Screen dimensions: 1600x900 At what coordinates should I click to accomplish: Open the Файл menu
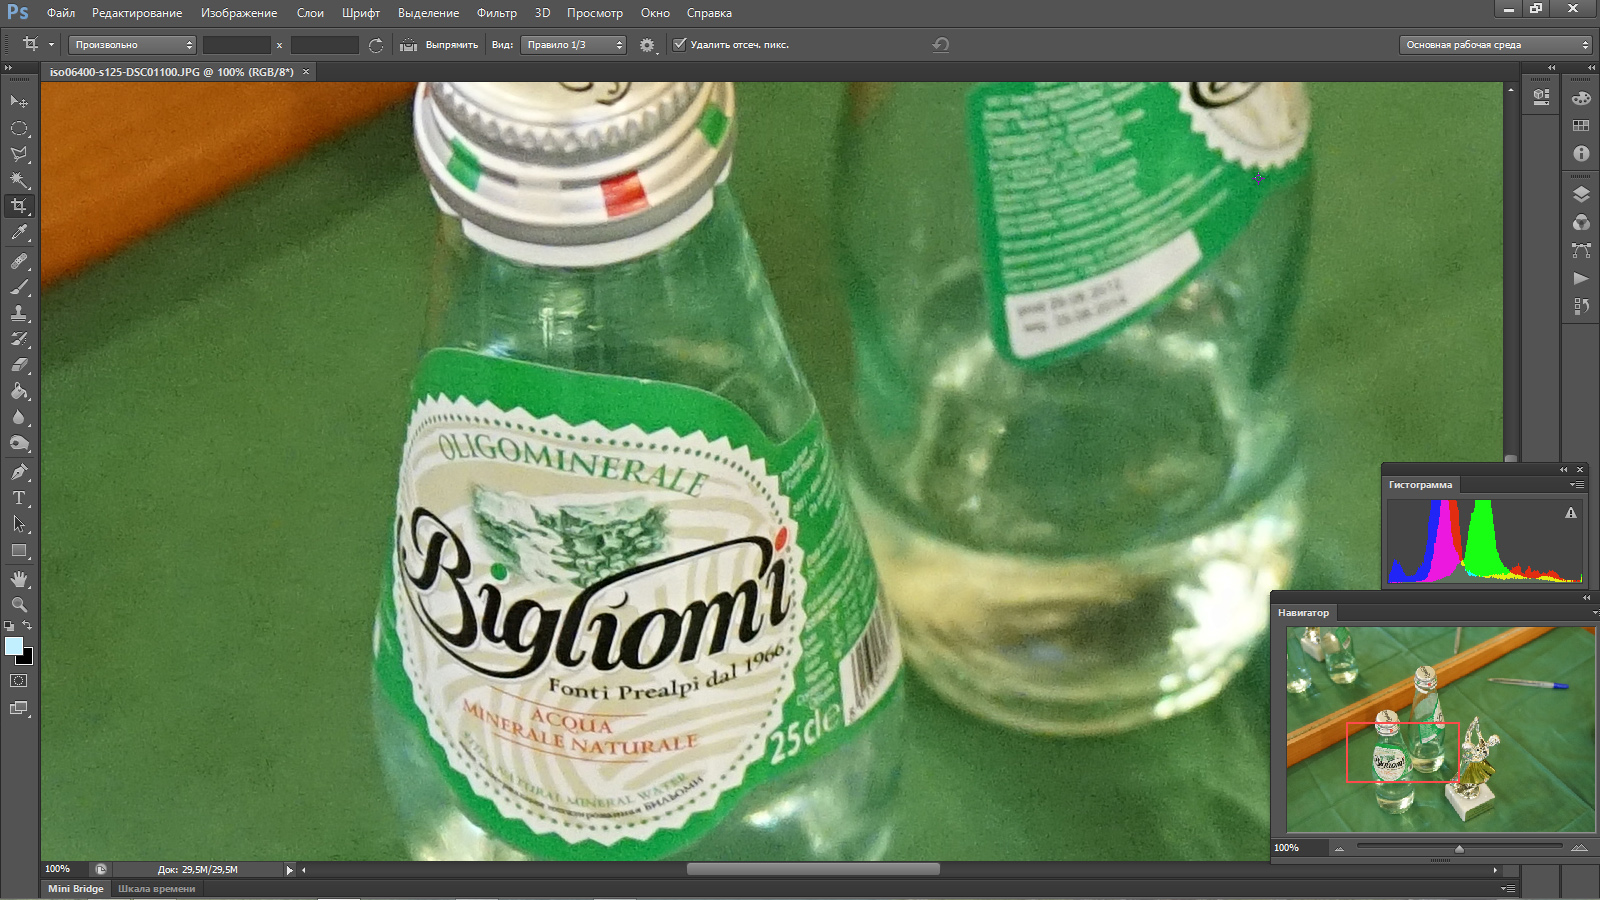(x=61, y=13)
